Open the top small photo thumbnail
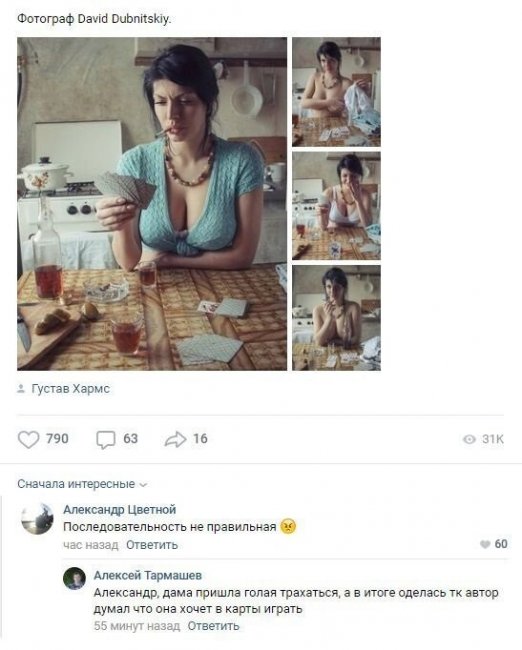 (336, 92)
